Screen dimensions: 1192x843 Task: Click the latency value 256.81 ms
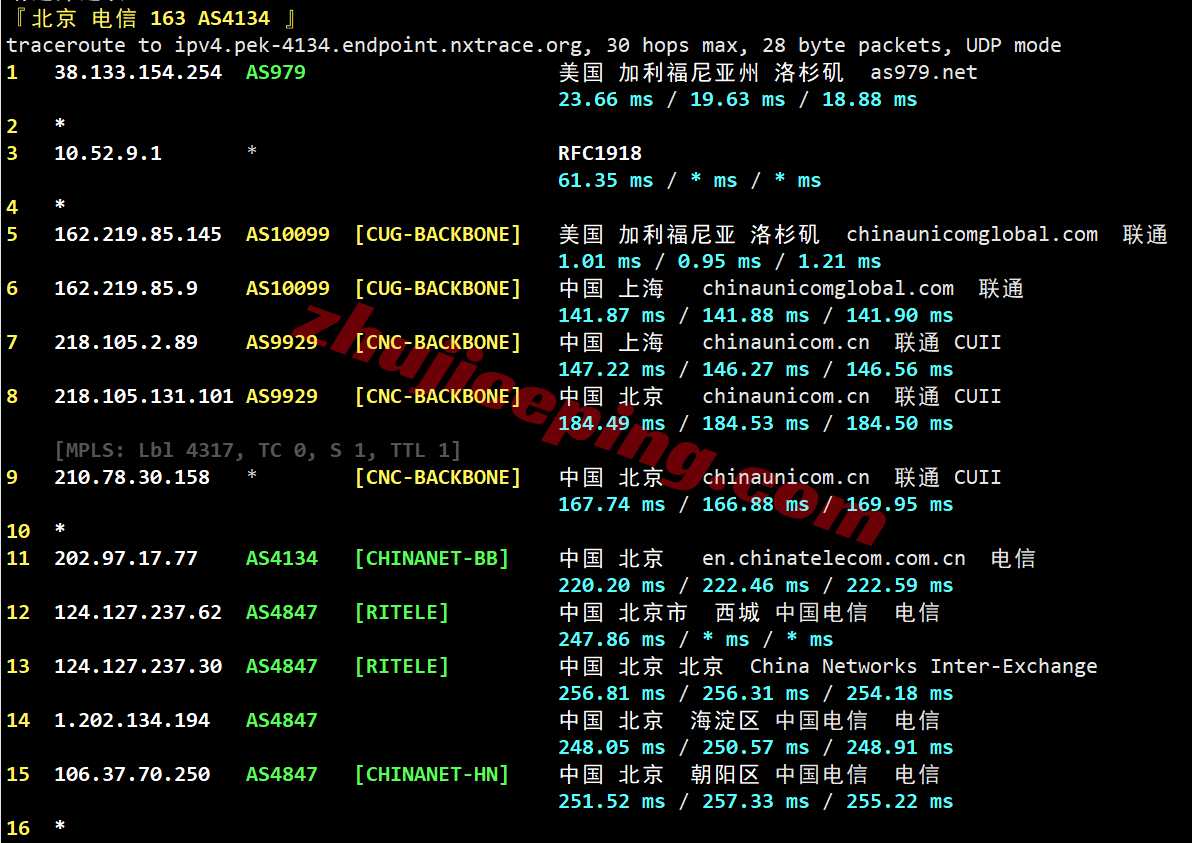[611, 693]
